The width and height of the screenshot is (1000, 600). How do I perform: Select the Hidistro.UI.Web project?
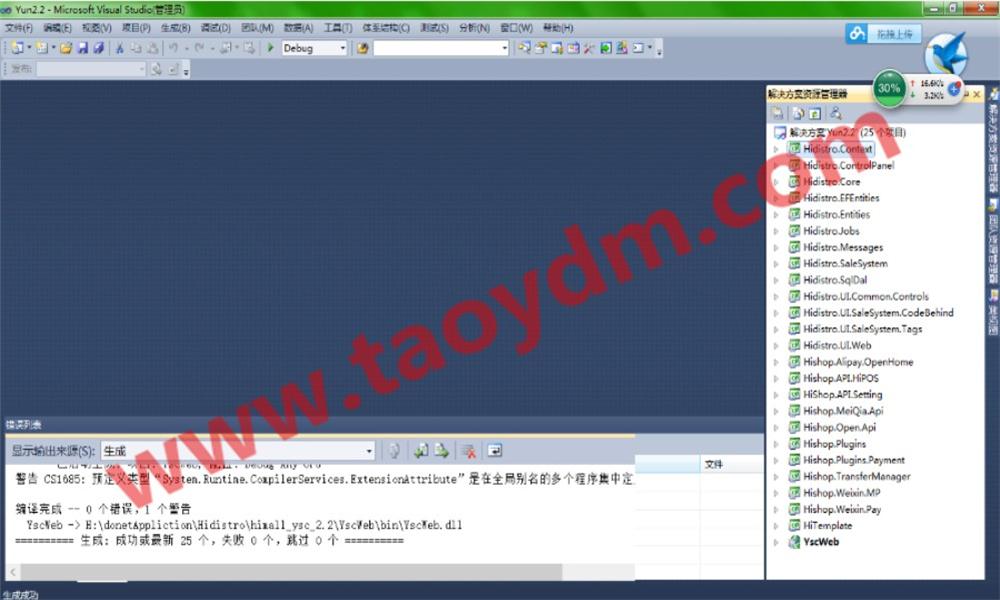pyautogui.click(x=837, y=346)
